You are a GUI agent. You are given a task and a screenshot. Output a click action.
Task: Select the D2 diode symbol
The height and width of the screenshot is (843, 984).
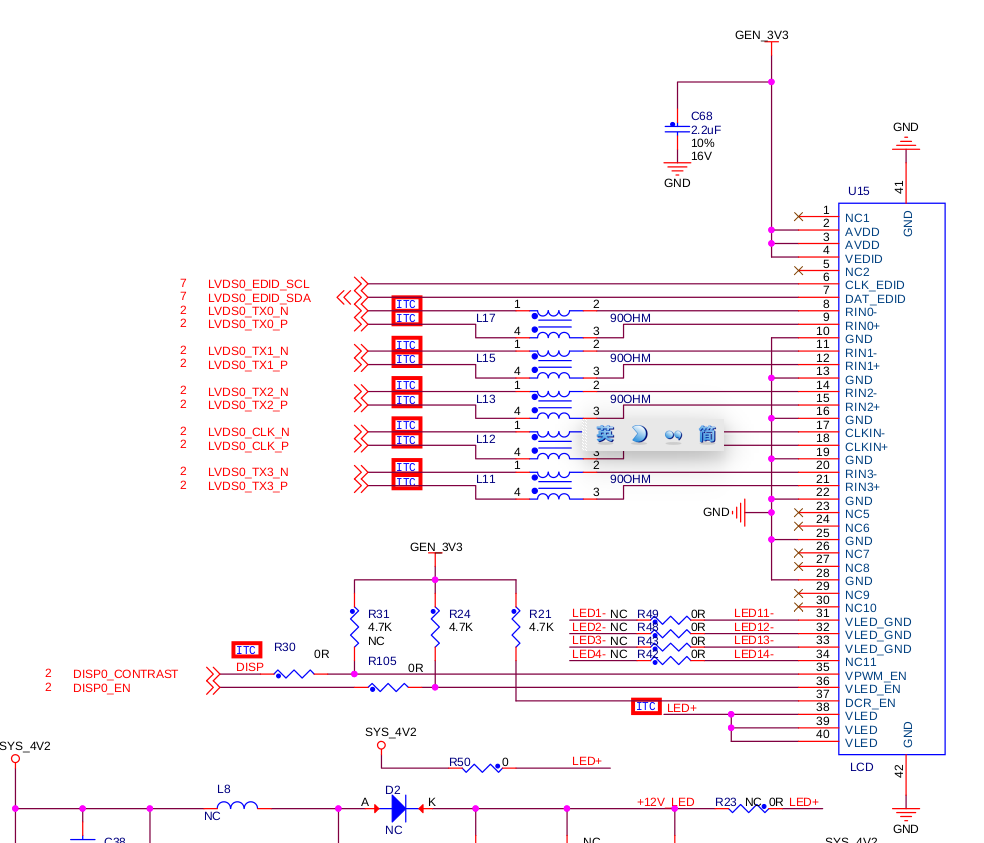[x=398, y=808]
